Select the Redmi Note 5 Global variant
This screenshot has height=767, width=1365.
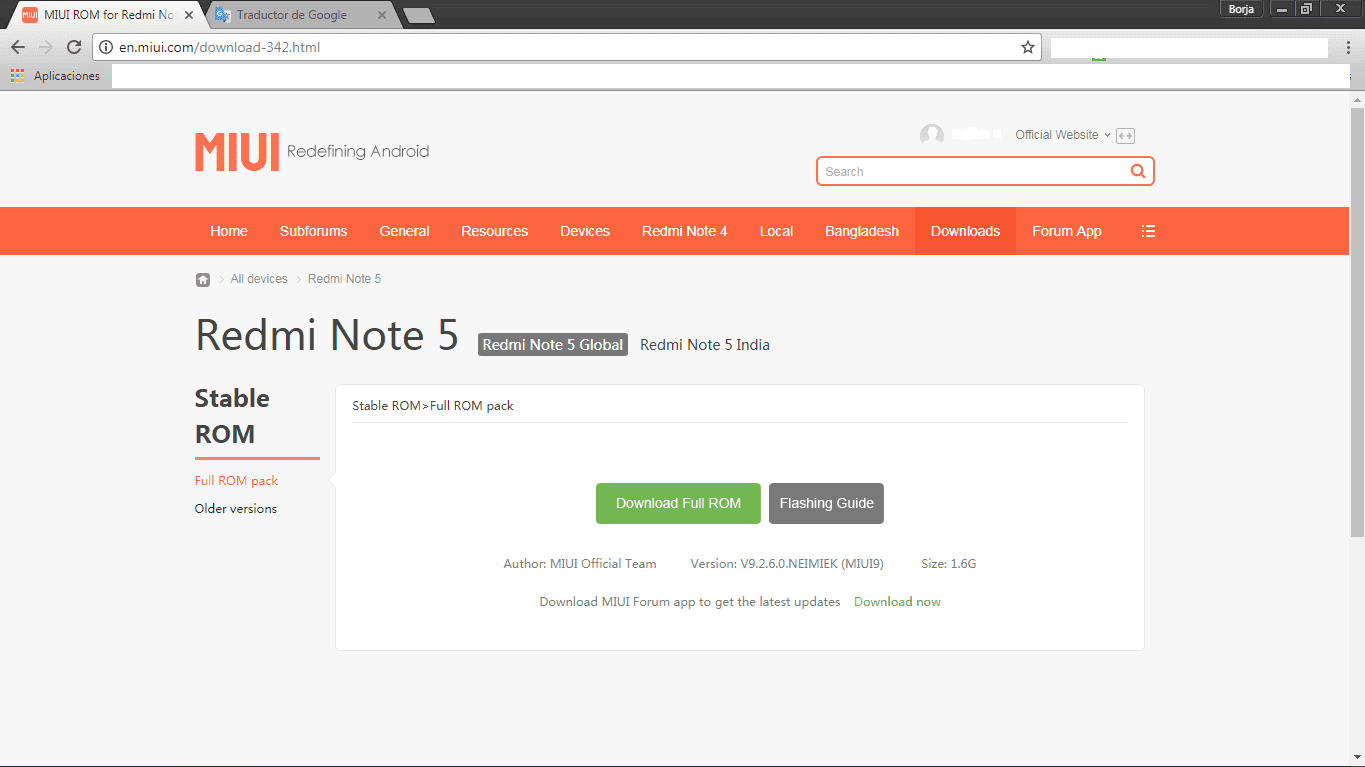click(x=553, y=344)
